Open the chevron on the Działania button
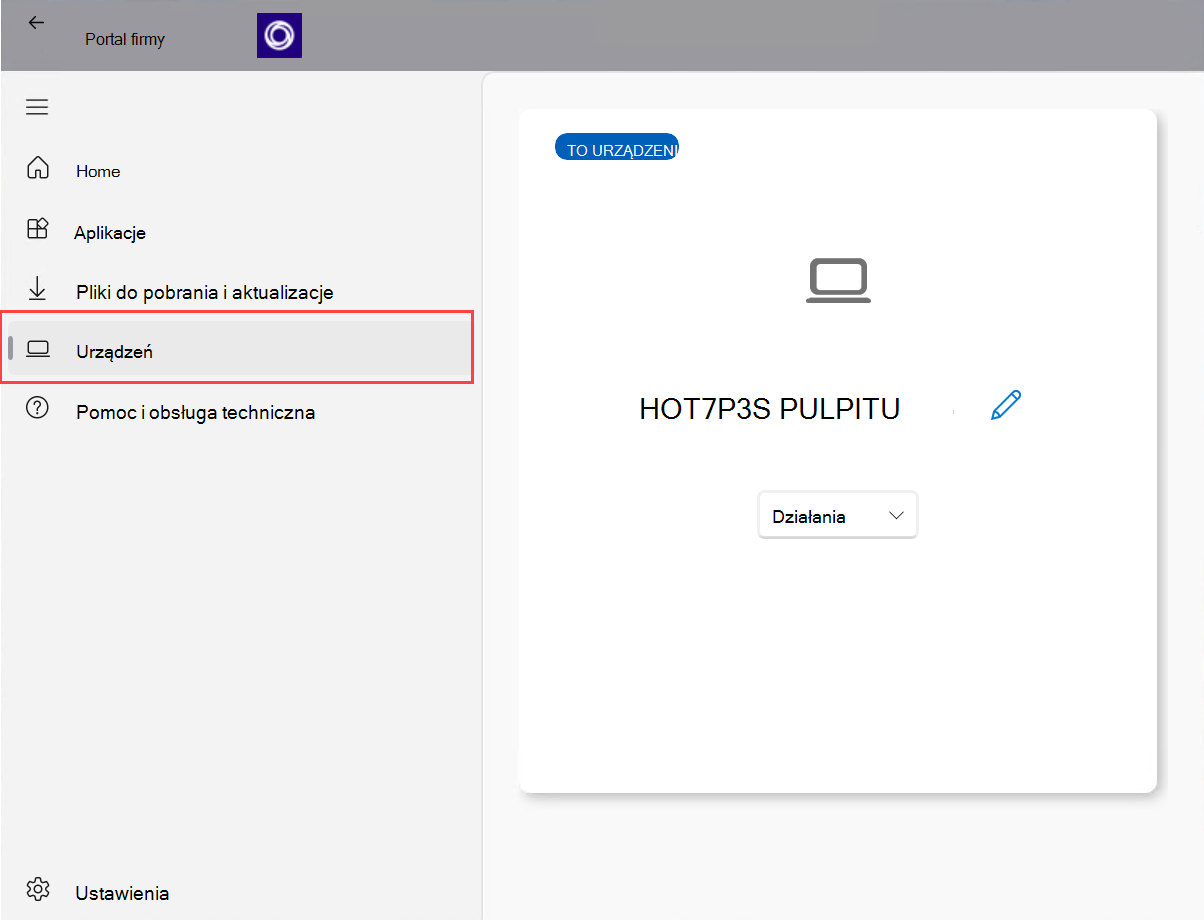The width and height of the screenshot is (1204, 920). (897, 514)
